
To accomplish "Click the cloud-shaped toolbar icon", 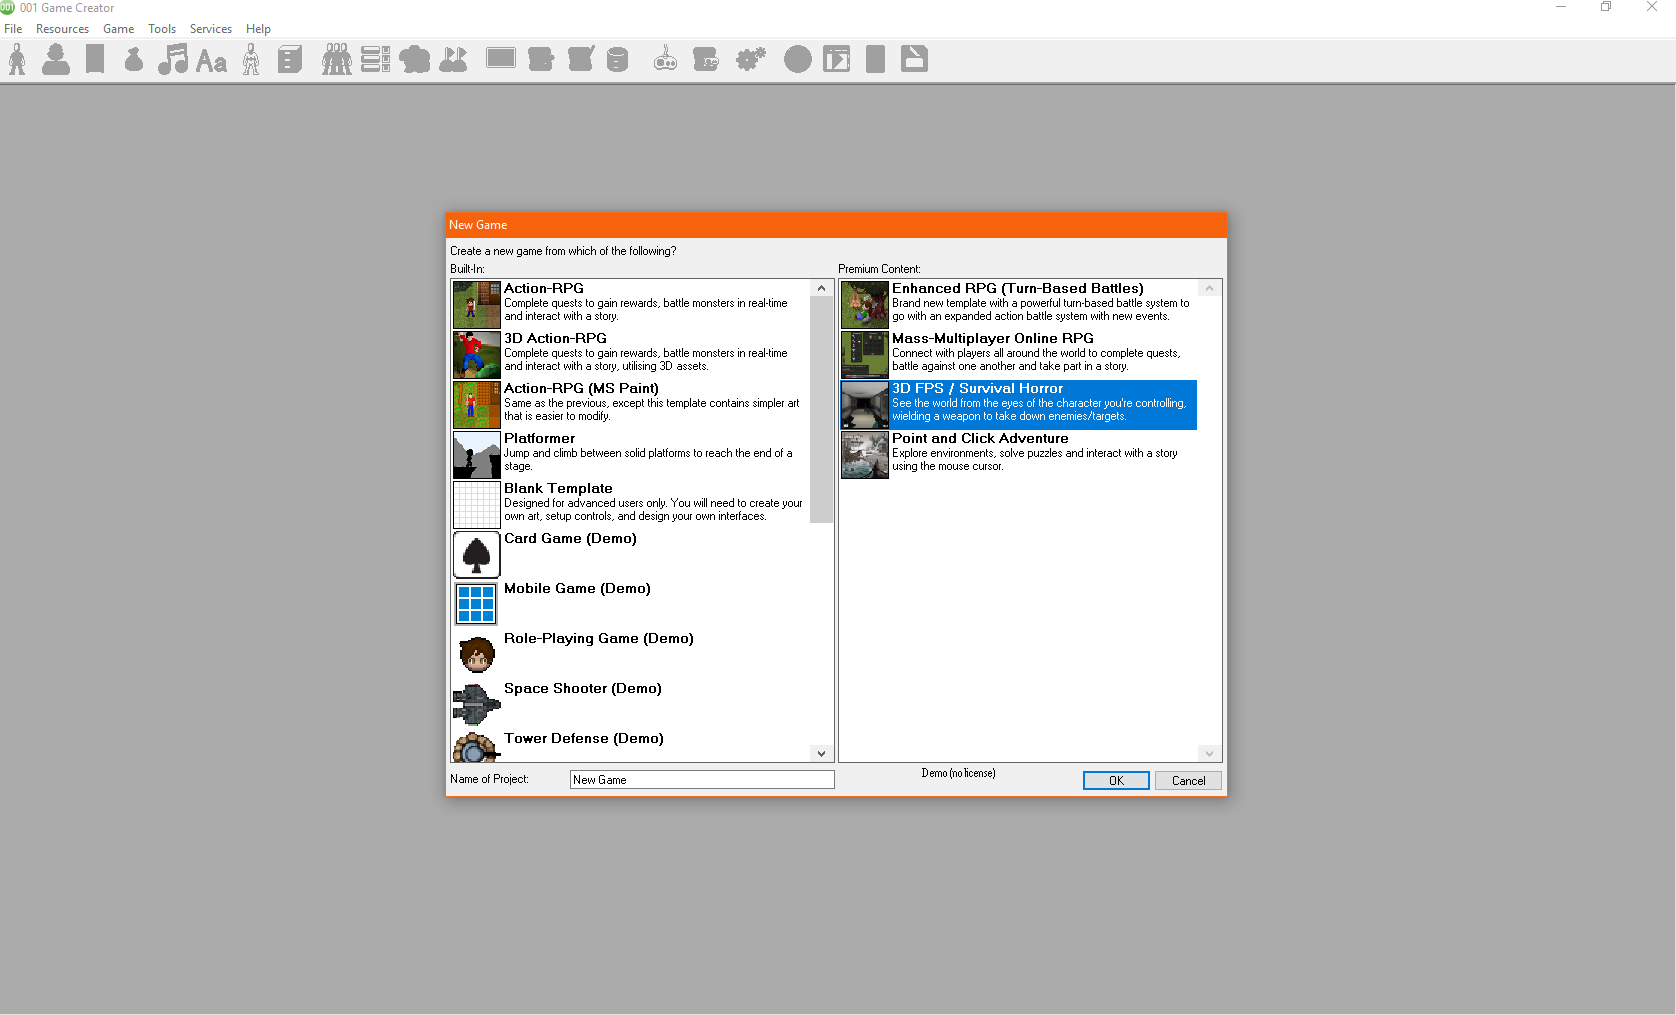I will pyautogui.click(x=414, y=60).
